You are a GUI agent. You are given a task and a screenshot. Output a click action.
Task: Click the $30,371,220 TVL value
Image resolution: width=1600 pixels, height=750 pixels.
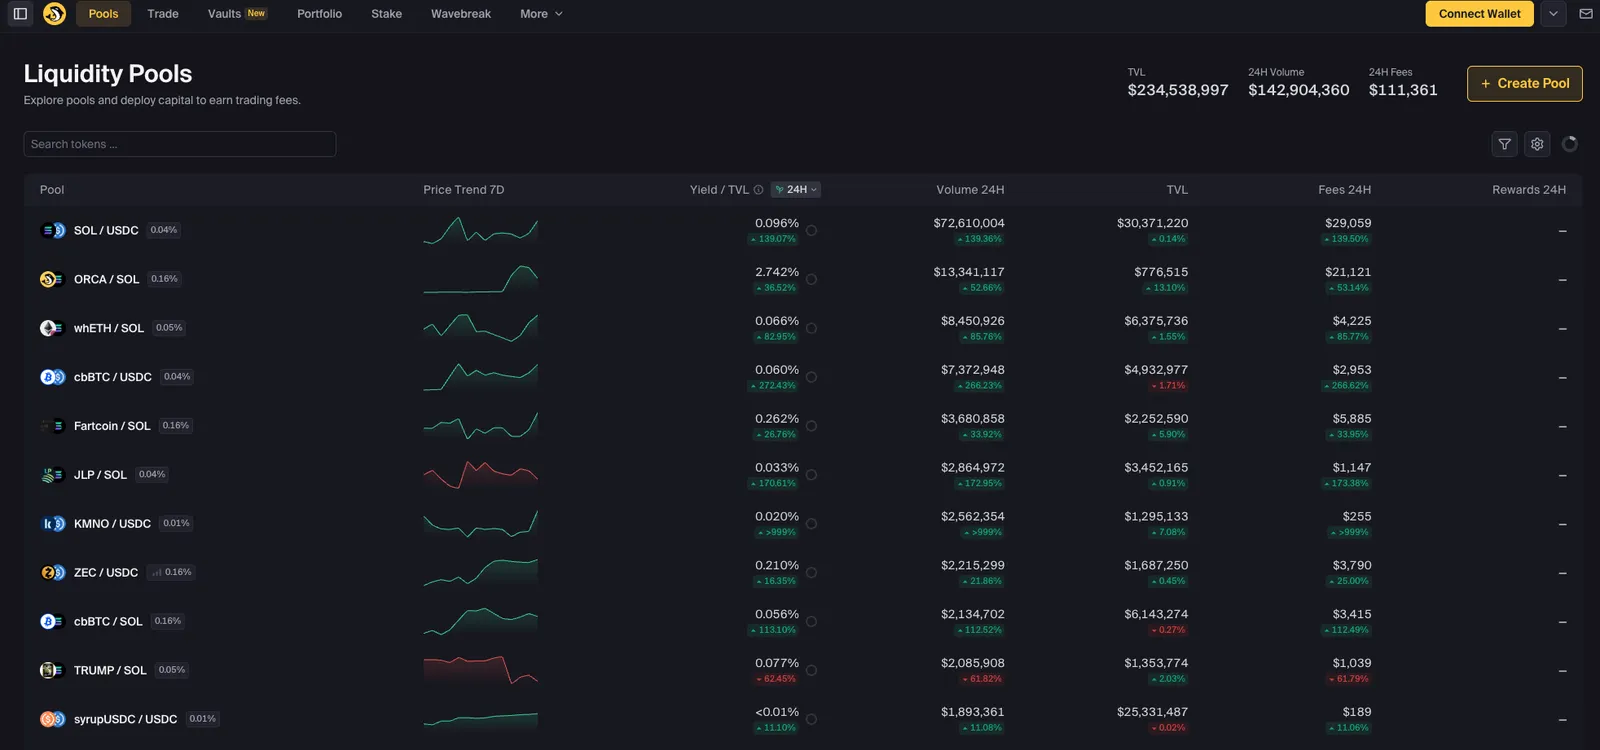click(1153, 223)
